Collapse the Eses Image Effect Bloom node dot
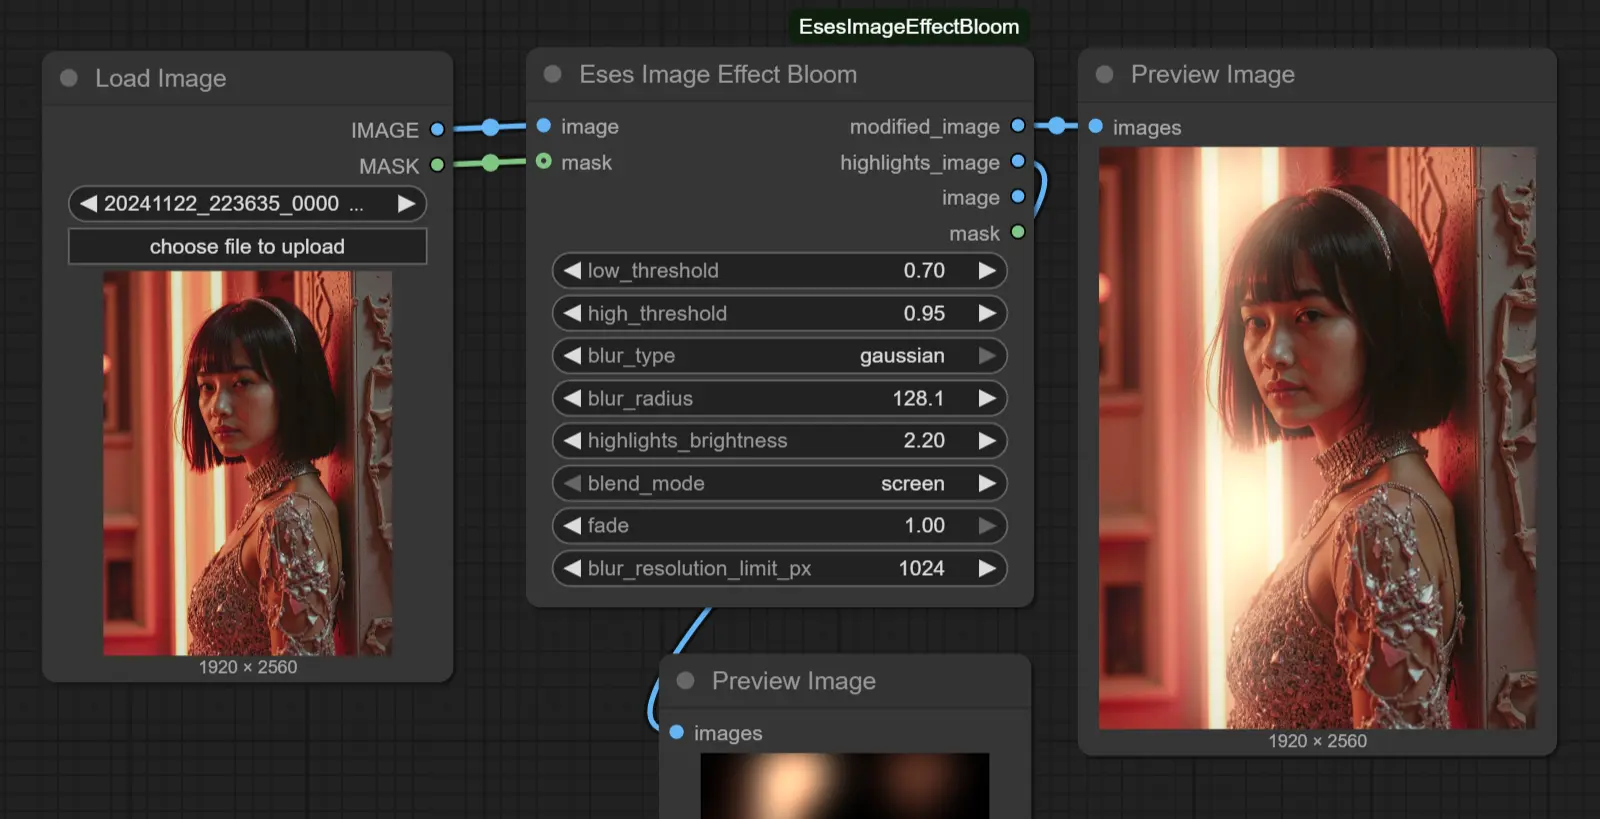 (x=552, y=74)
